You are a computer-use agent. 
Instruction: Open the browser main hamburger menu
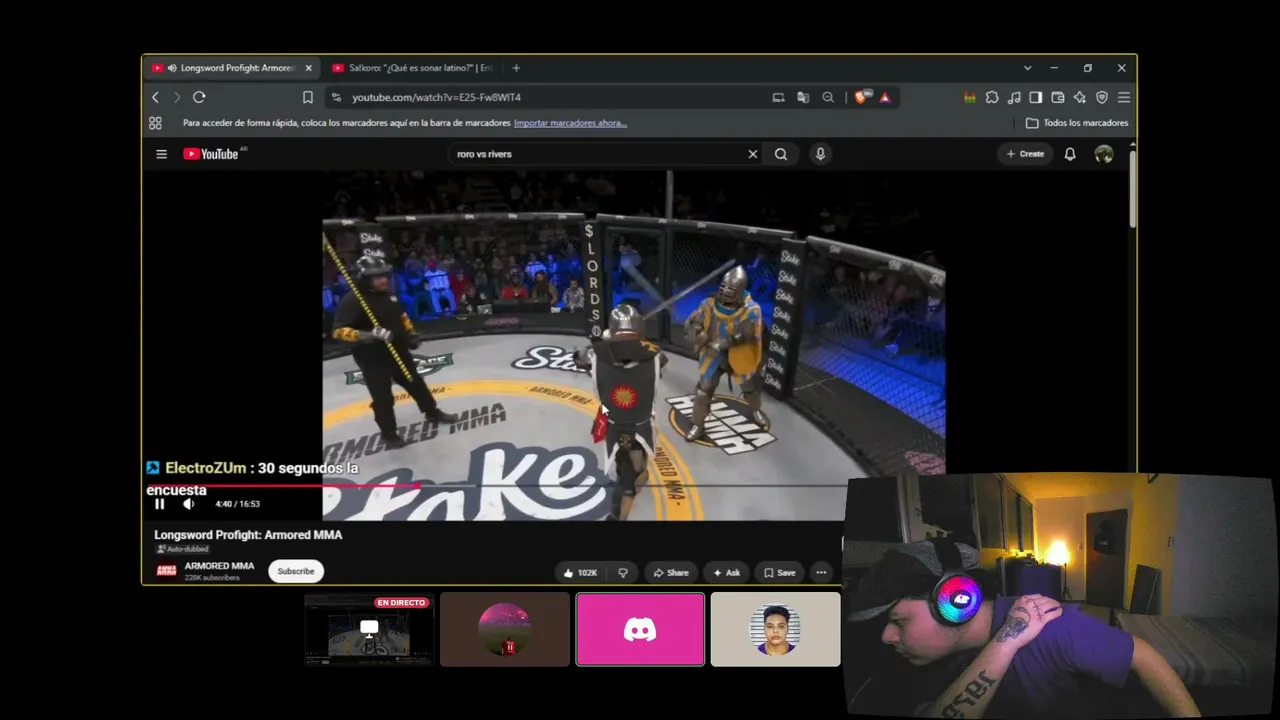(x=1124, y=97)
